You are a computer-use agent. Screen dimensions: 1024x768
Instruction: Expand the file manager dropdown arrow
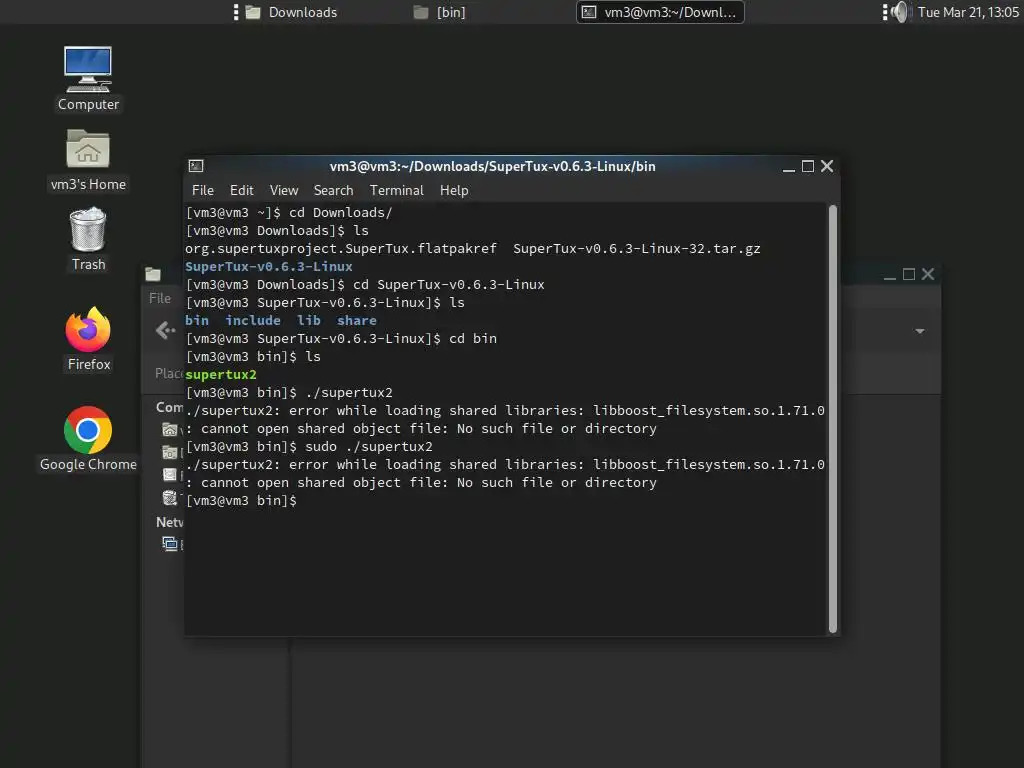(920, 331)
